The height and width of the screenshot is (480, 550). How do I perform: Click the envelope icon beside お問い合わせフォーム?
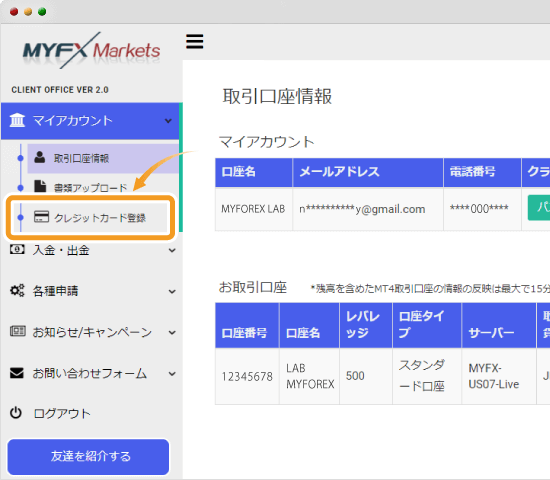17,373
